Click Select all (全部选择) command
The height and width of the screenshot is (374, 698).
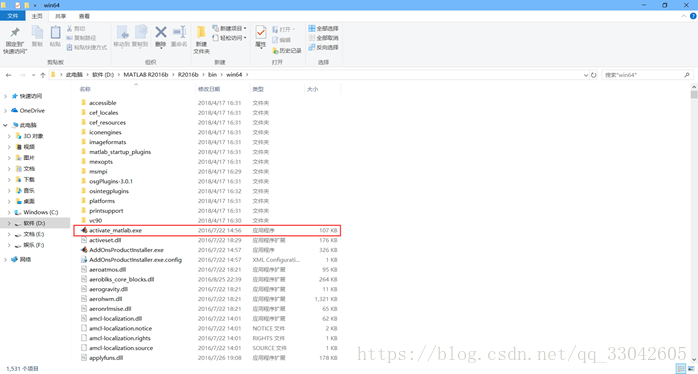coord(324,28)
